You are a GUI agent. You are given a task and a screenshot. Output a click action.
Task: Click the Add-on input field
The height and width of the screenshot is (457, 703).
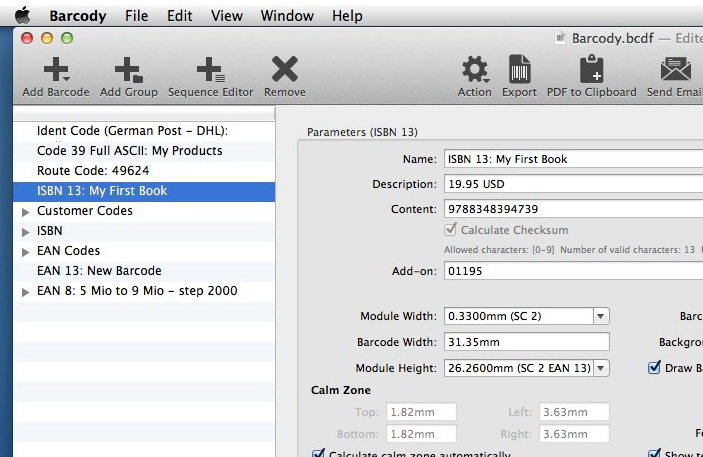point(572,271)
